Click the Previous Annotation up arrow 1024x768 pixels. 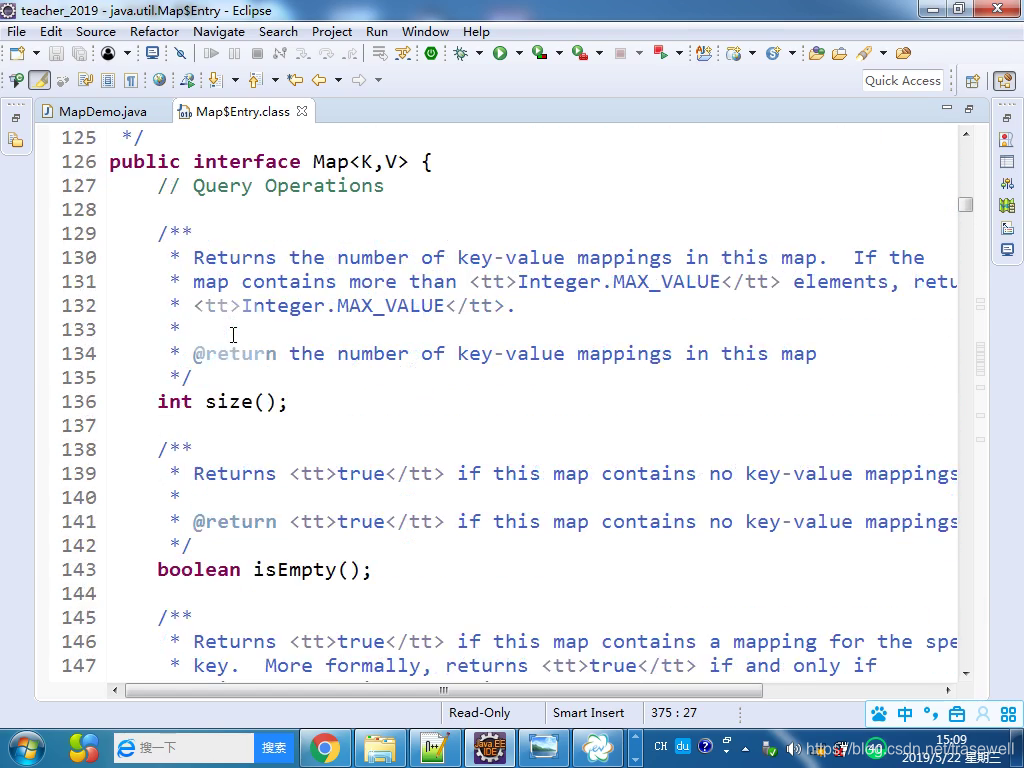coord(255,80)
